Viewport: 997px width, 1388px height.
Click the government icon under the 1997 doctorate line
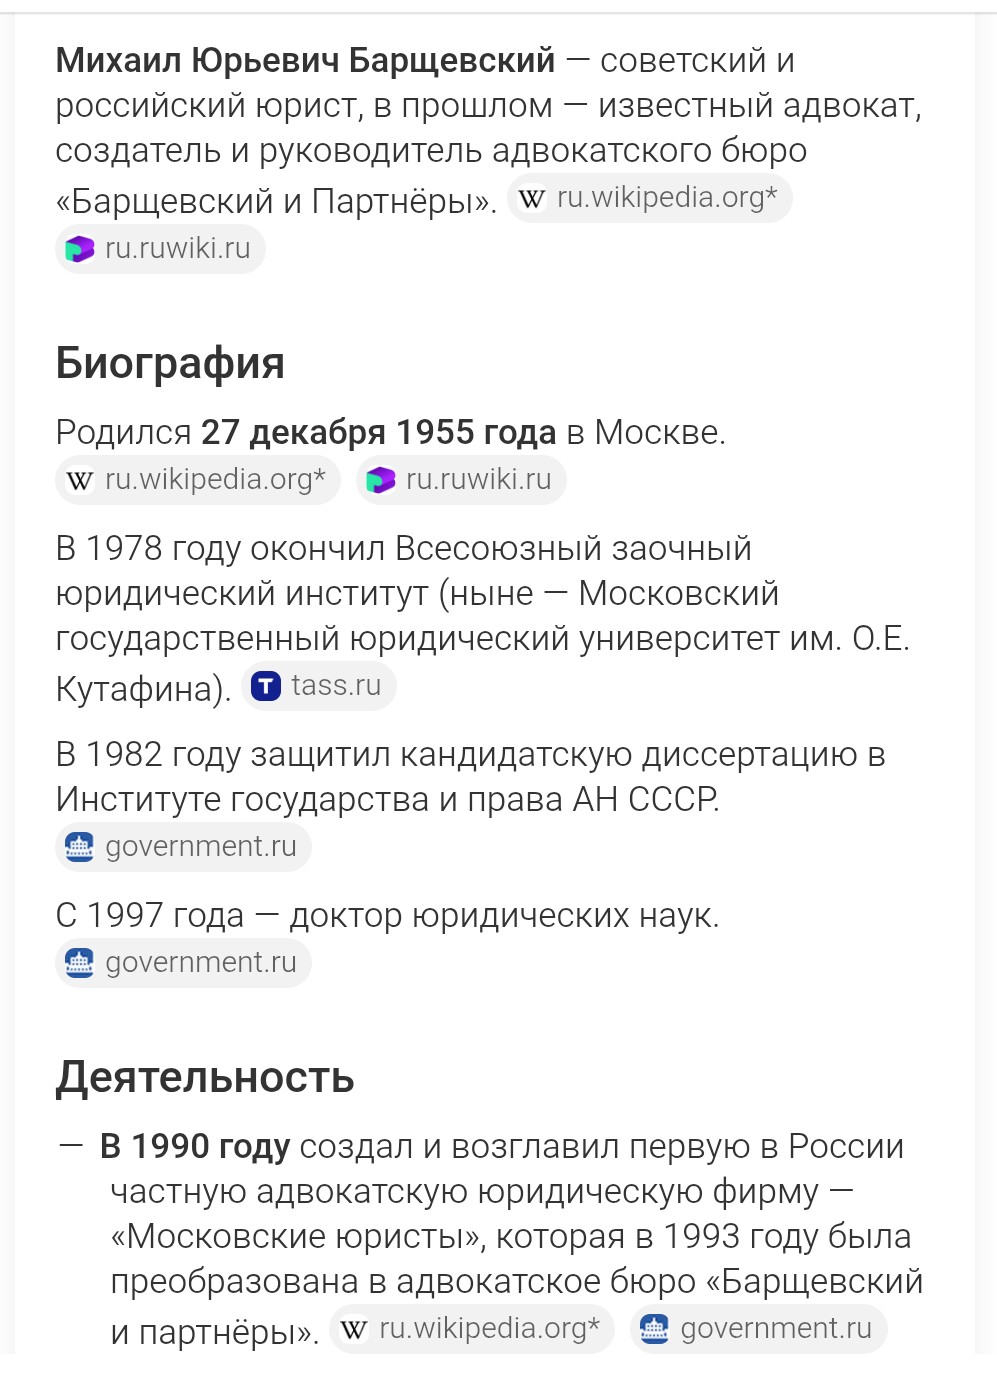tap(80, 963)
